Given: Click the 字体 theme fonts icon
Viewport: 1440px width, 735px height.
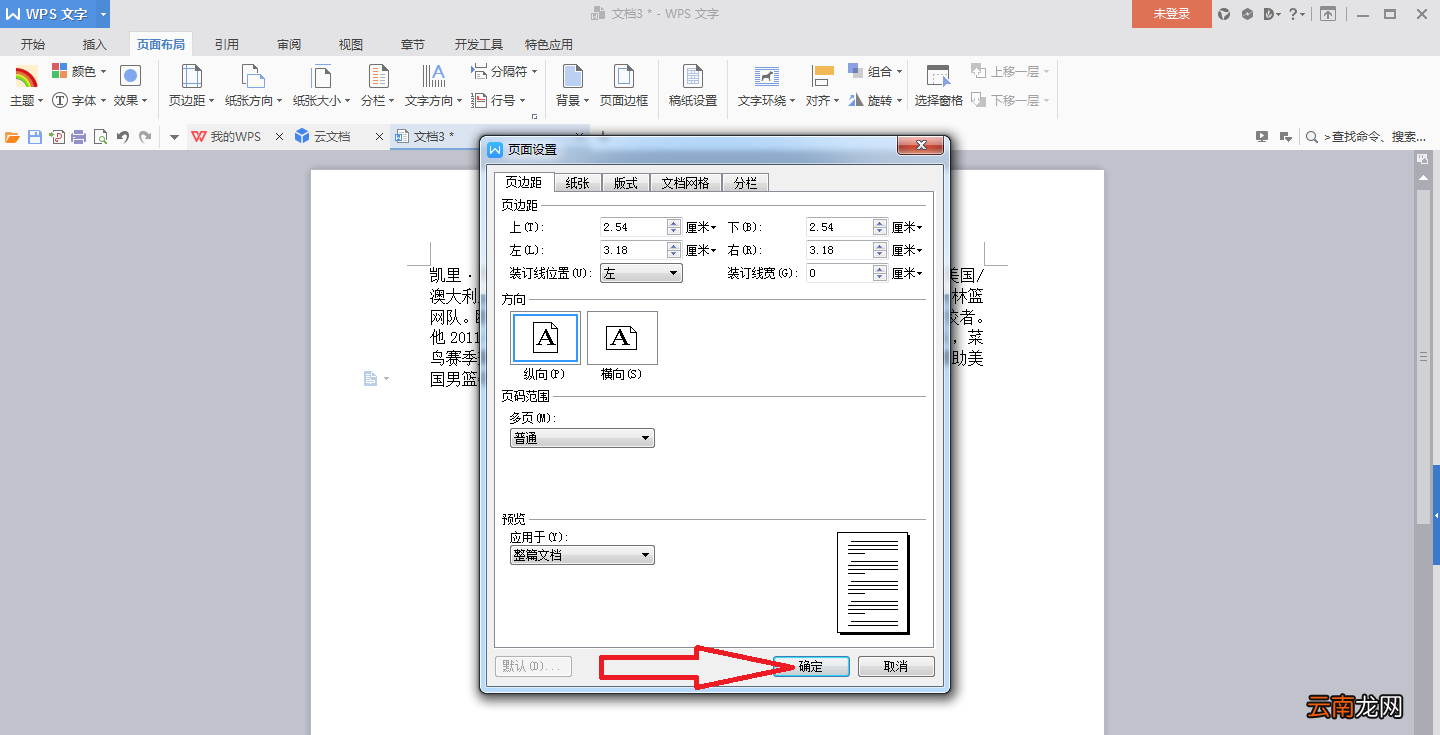Looking at the screenshot, I should [x=60, y=100].
